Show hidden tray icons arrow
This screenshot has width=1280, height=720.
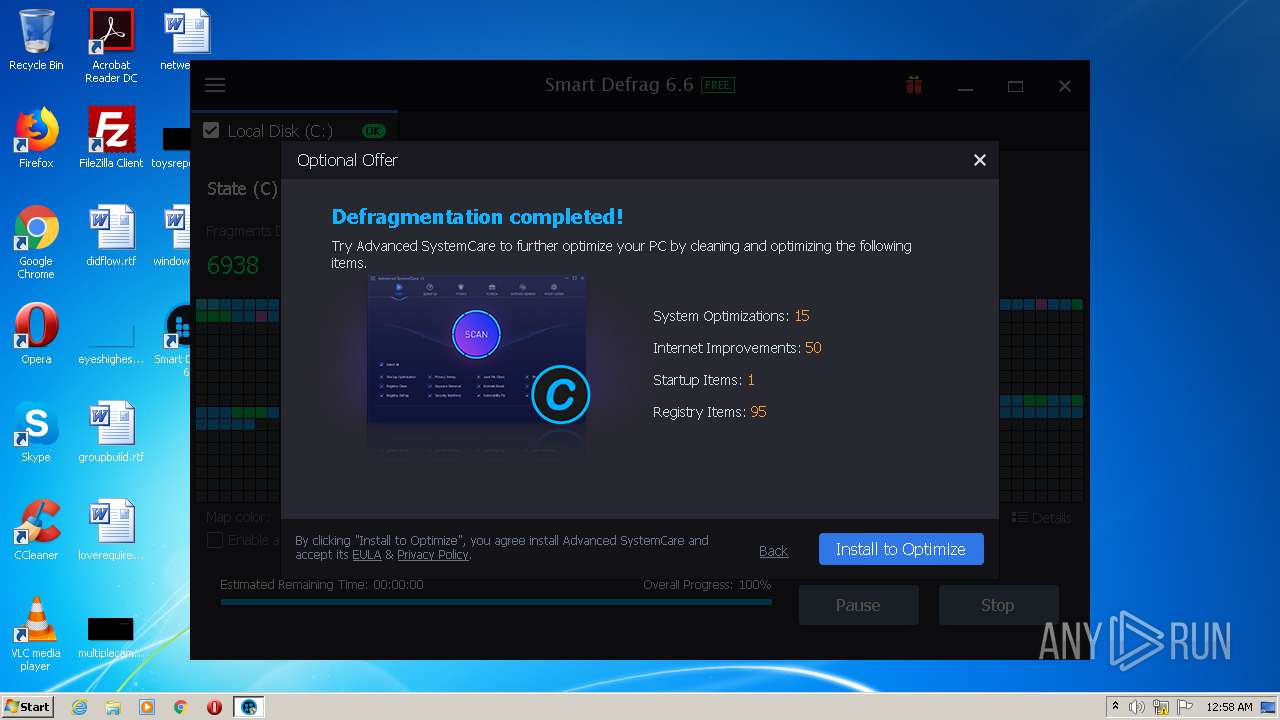pos(1115,706)
